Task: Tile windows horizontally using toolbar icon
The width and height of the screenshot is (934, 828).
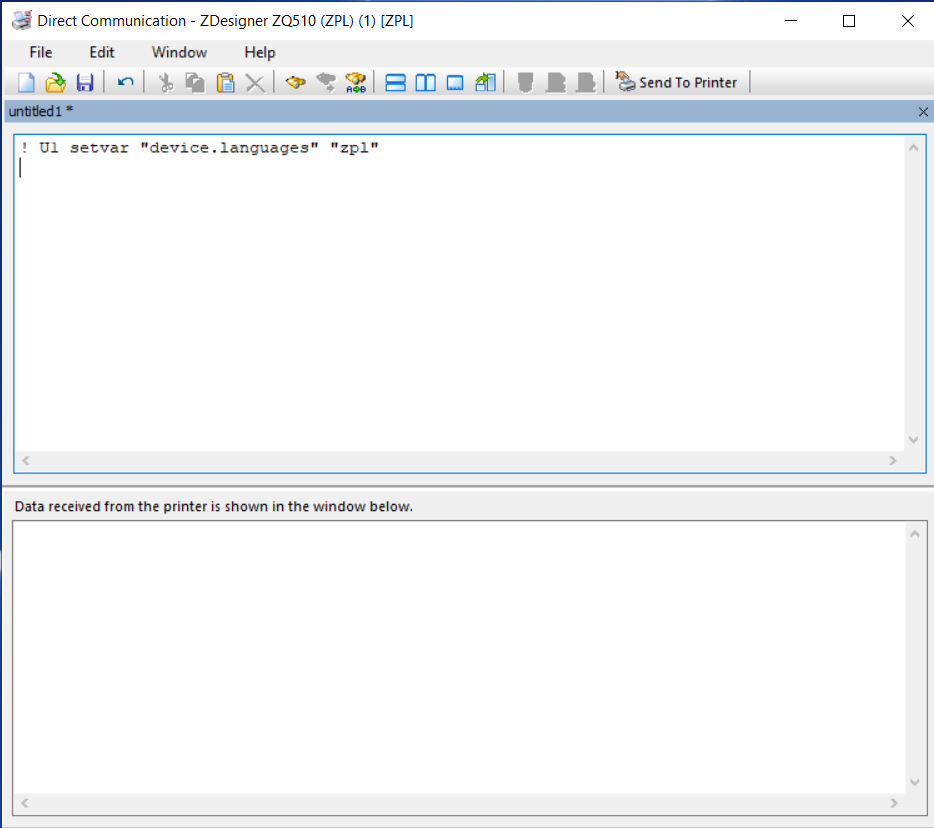Action: (395, 83)
